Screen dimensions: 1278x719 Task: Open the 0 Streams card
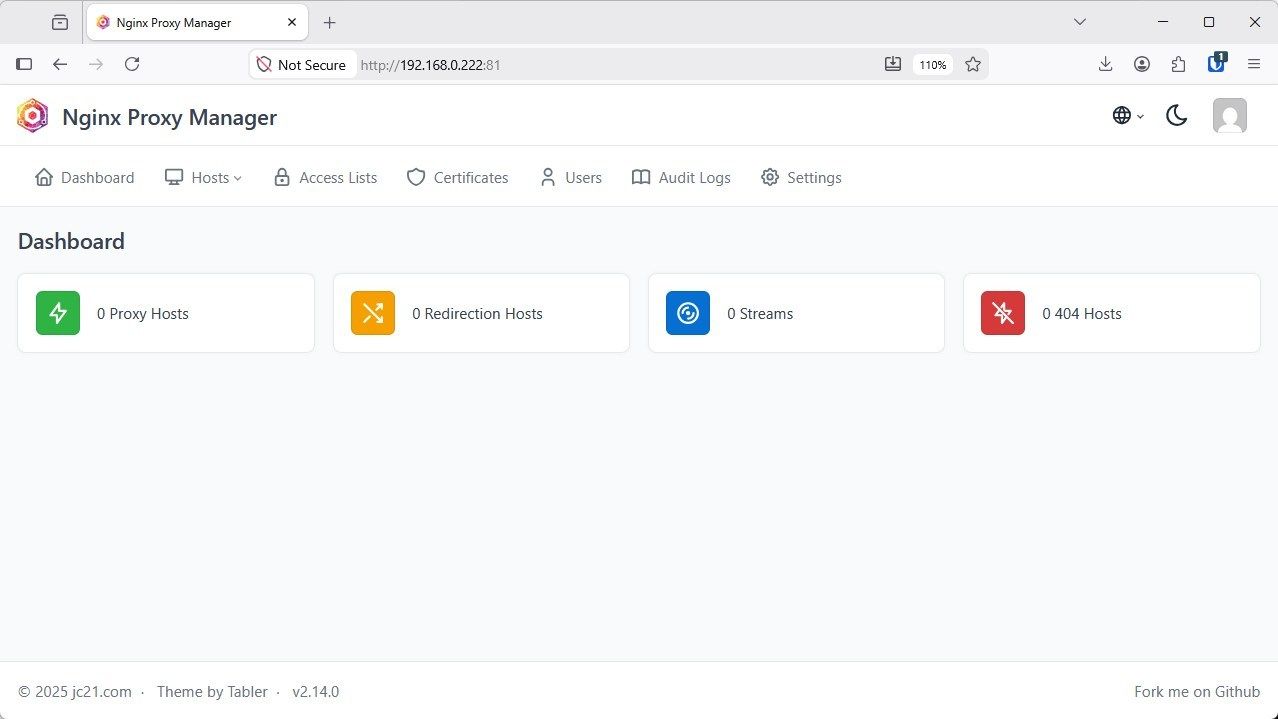796,313
